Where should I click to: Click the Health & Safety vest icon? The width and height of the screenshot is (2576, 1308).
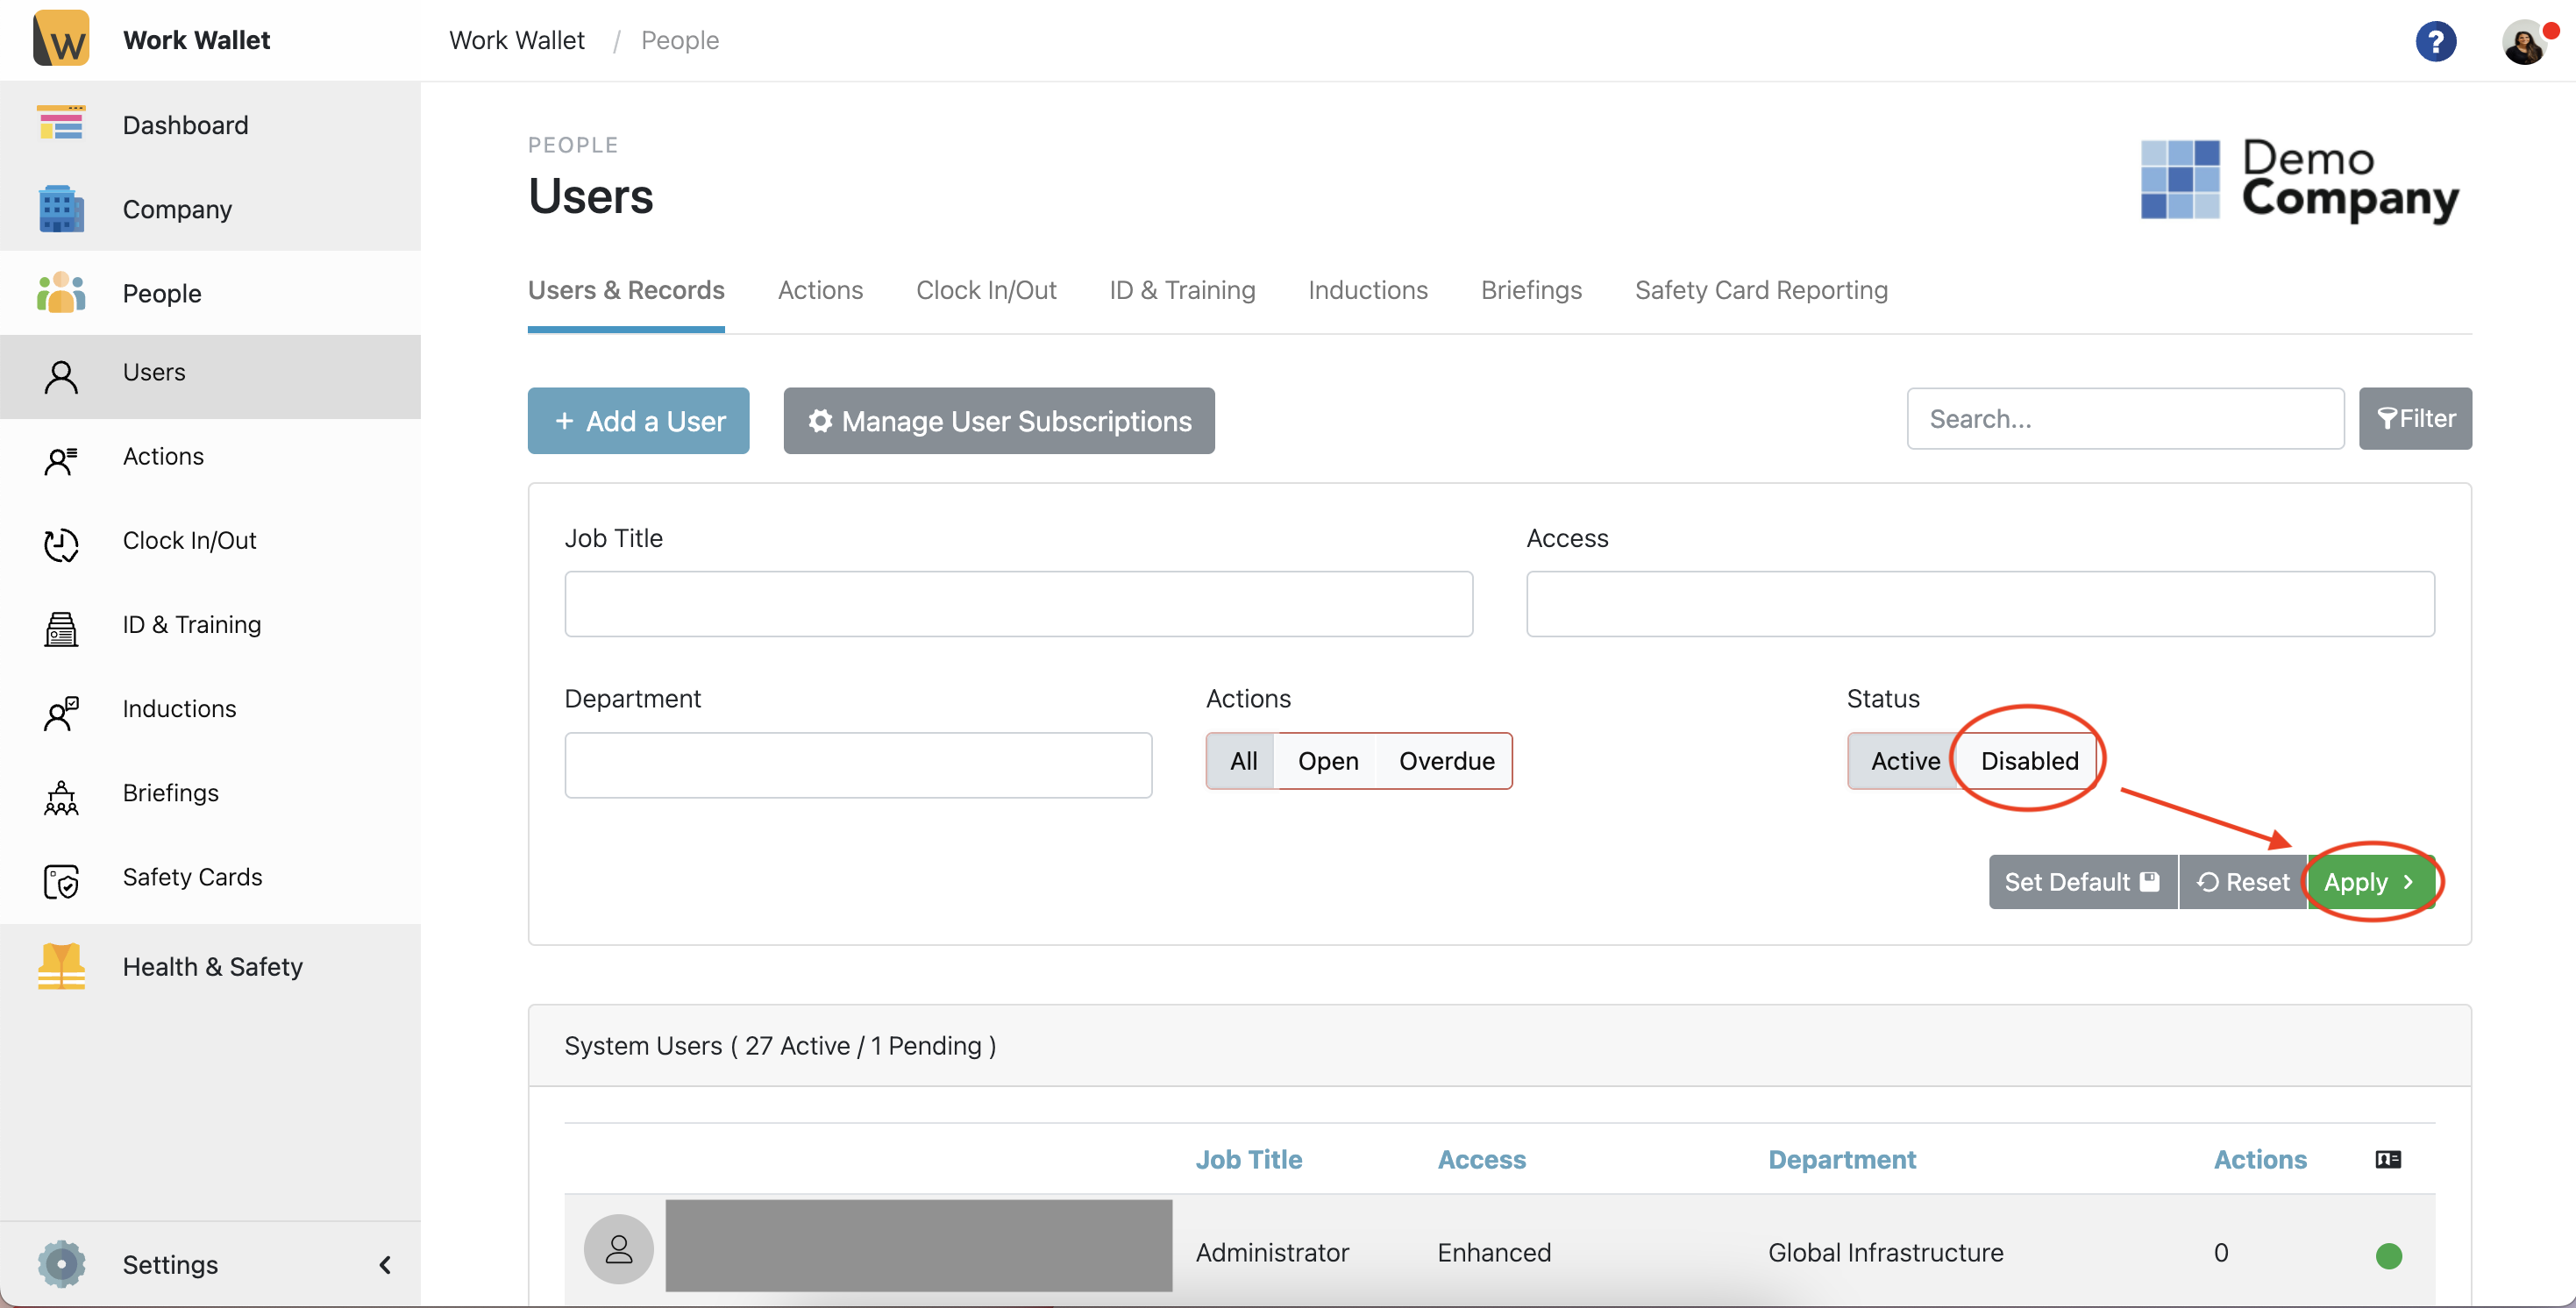(x=61, y=966)
